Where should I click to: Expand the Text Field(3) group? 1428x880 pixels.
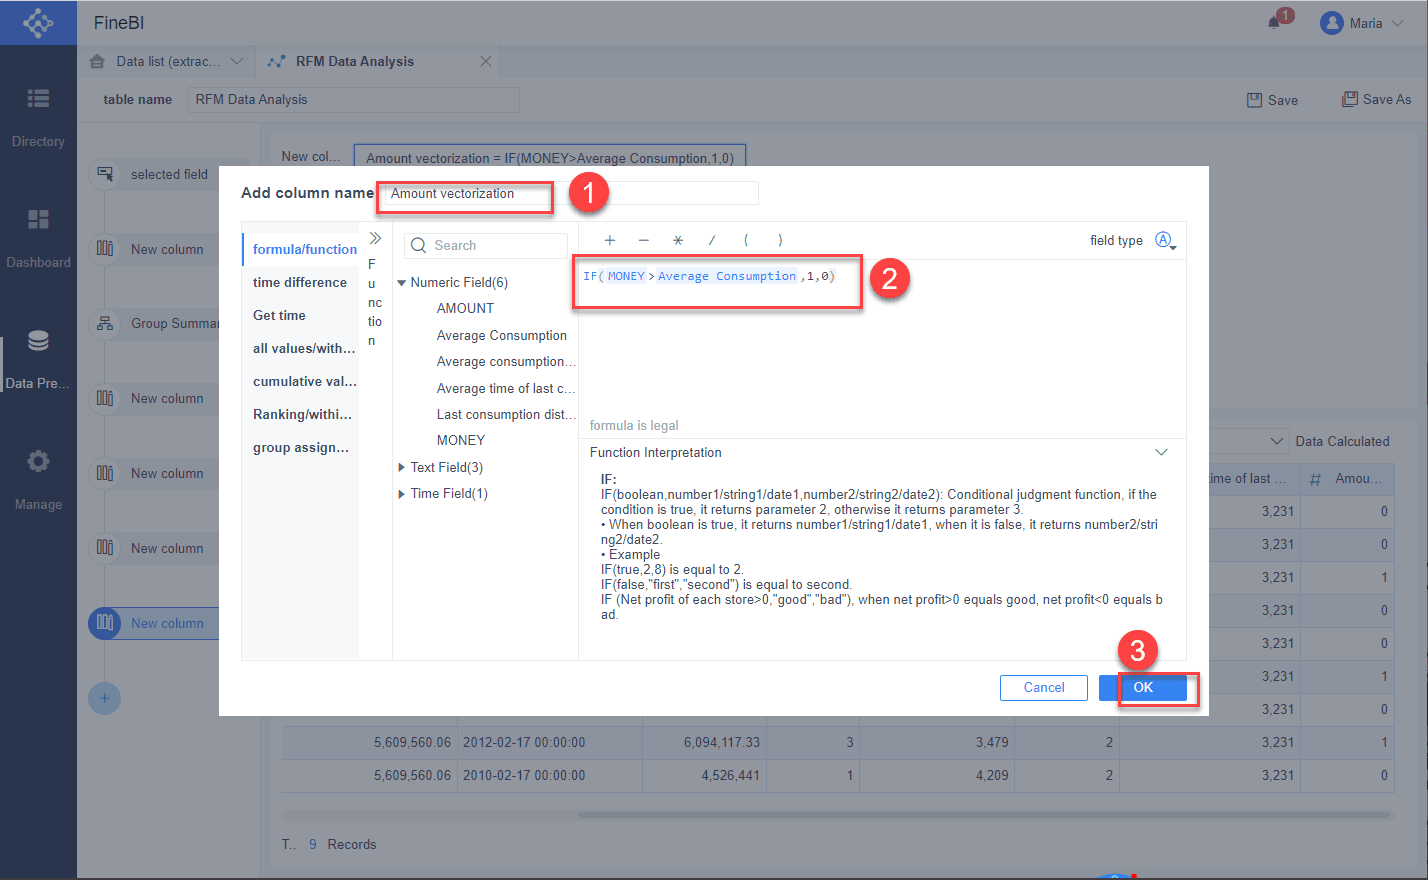pyautogui.click(x=402, y=467)
